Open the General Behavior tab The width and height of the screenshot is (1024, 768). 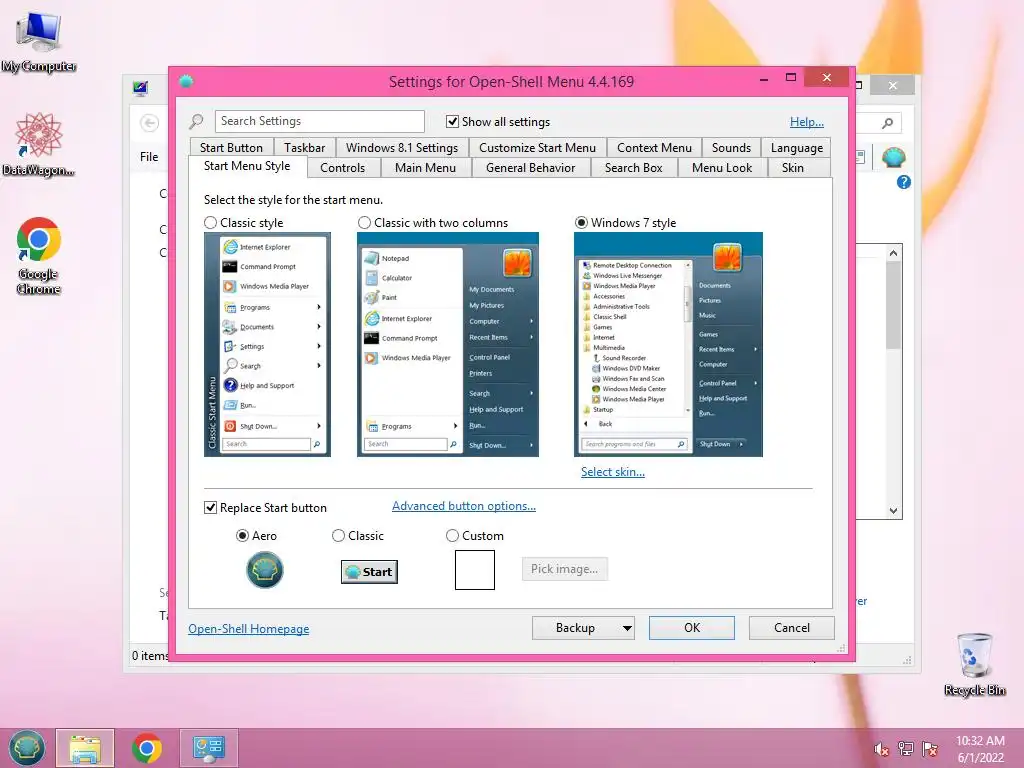coord(530,168)
